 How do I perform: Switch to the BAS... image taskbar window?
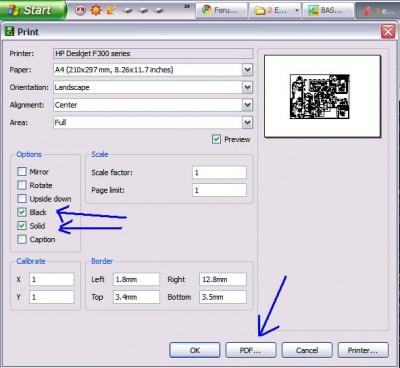328,11
